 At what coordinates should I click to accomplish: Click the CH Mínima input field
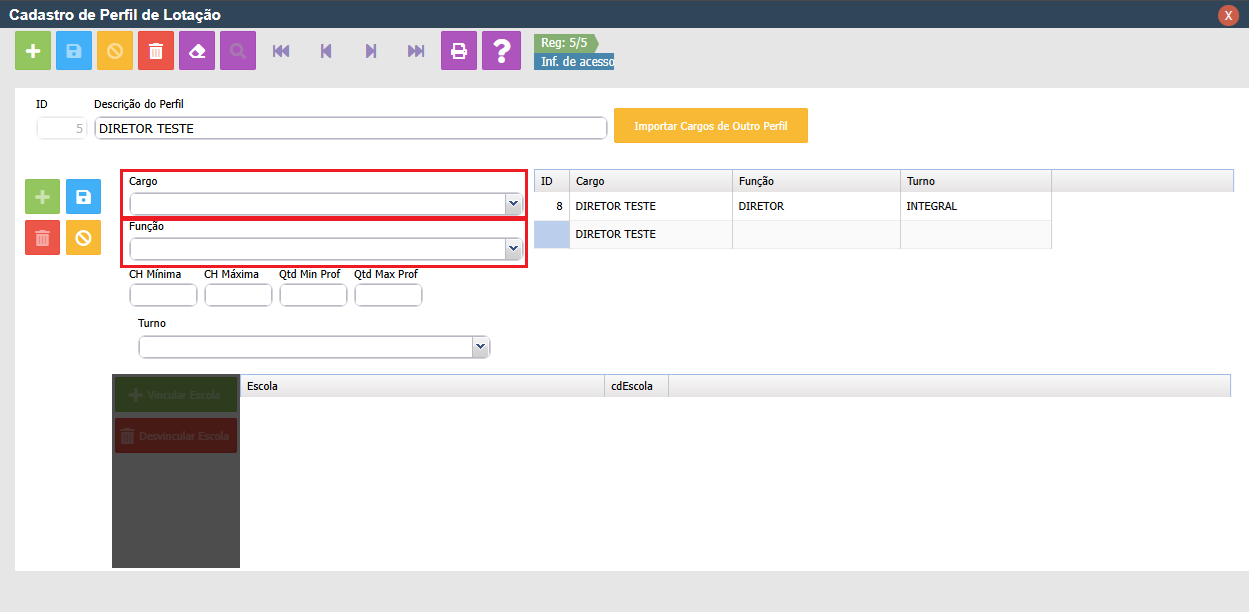pyautogui.click(x=163, y=295)
